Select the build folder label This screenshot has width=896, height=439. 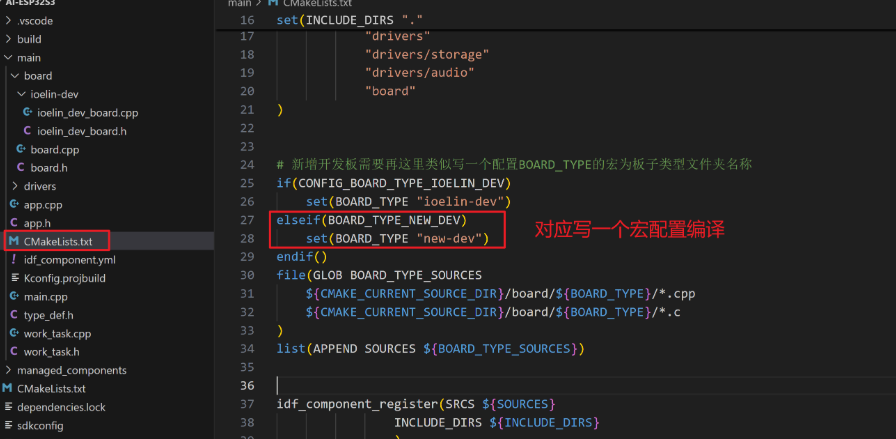29,39
